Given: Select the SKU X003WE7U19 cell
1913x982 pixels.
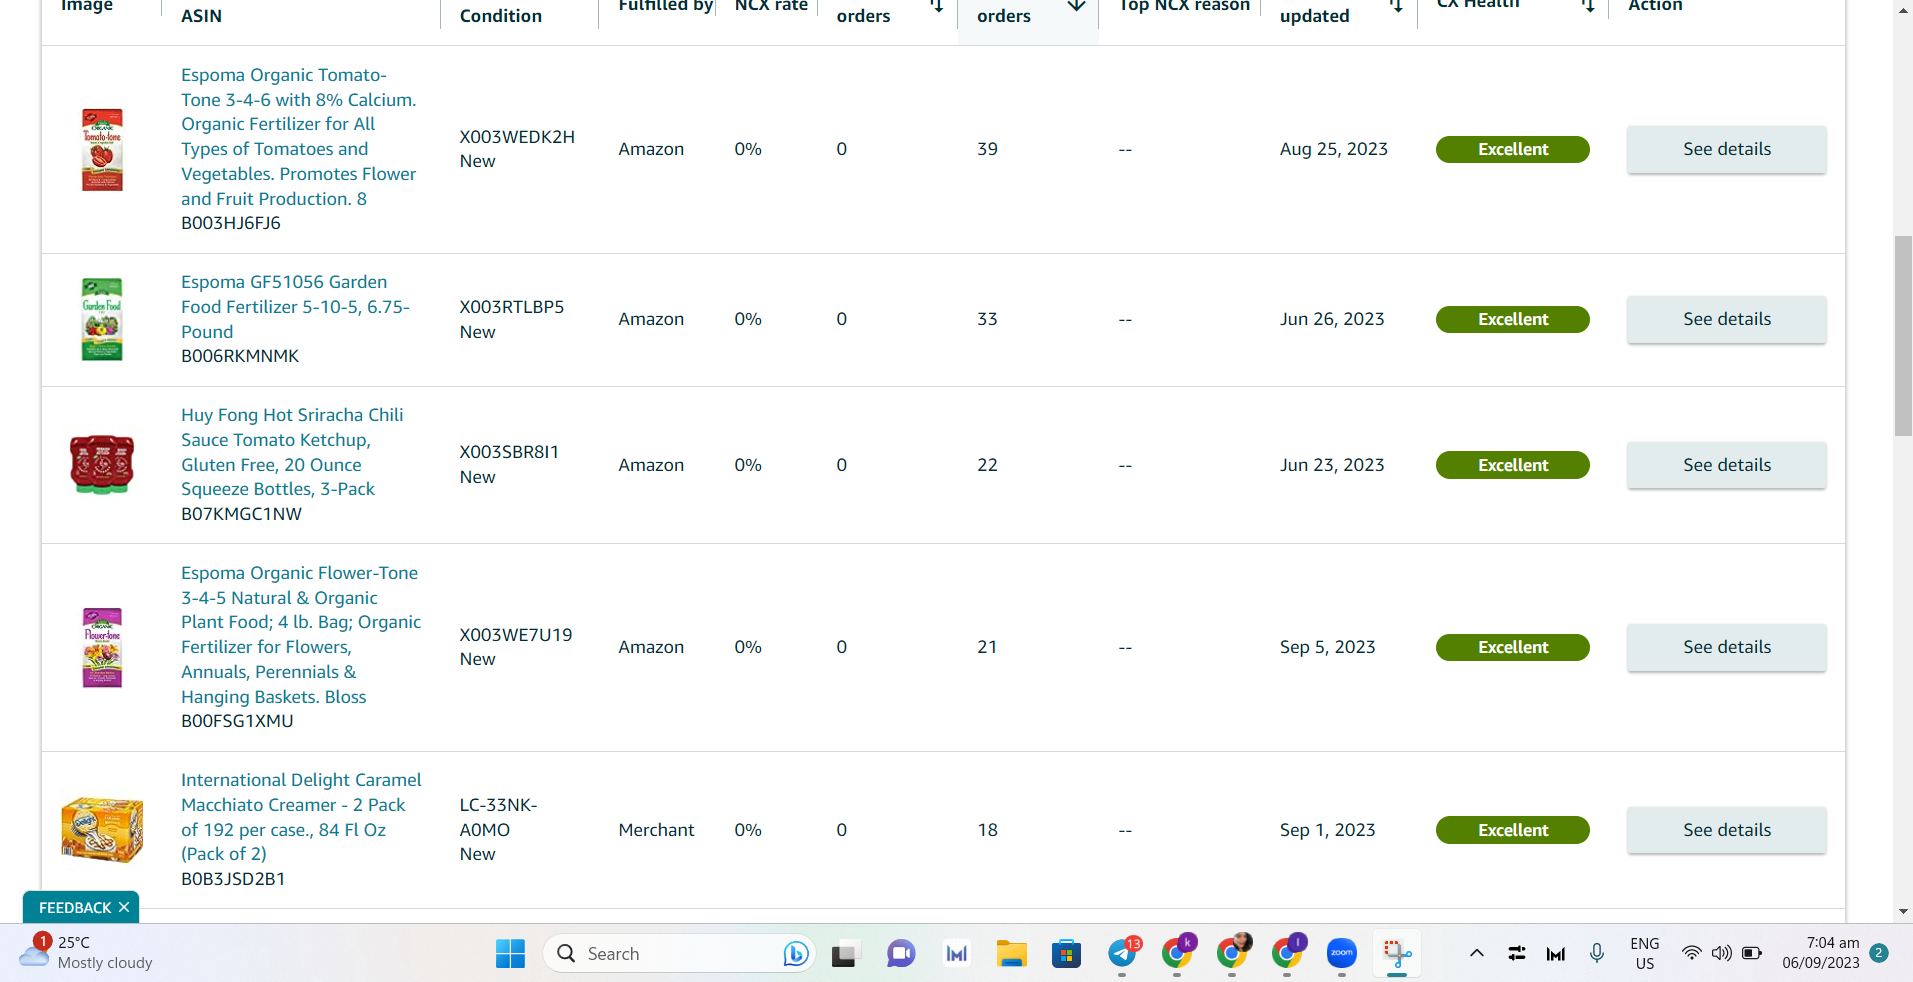Looking at the screenshot, I should click(x=516, y=635).
